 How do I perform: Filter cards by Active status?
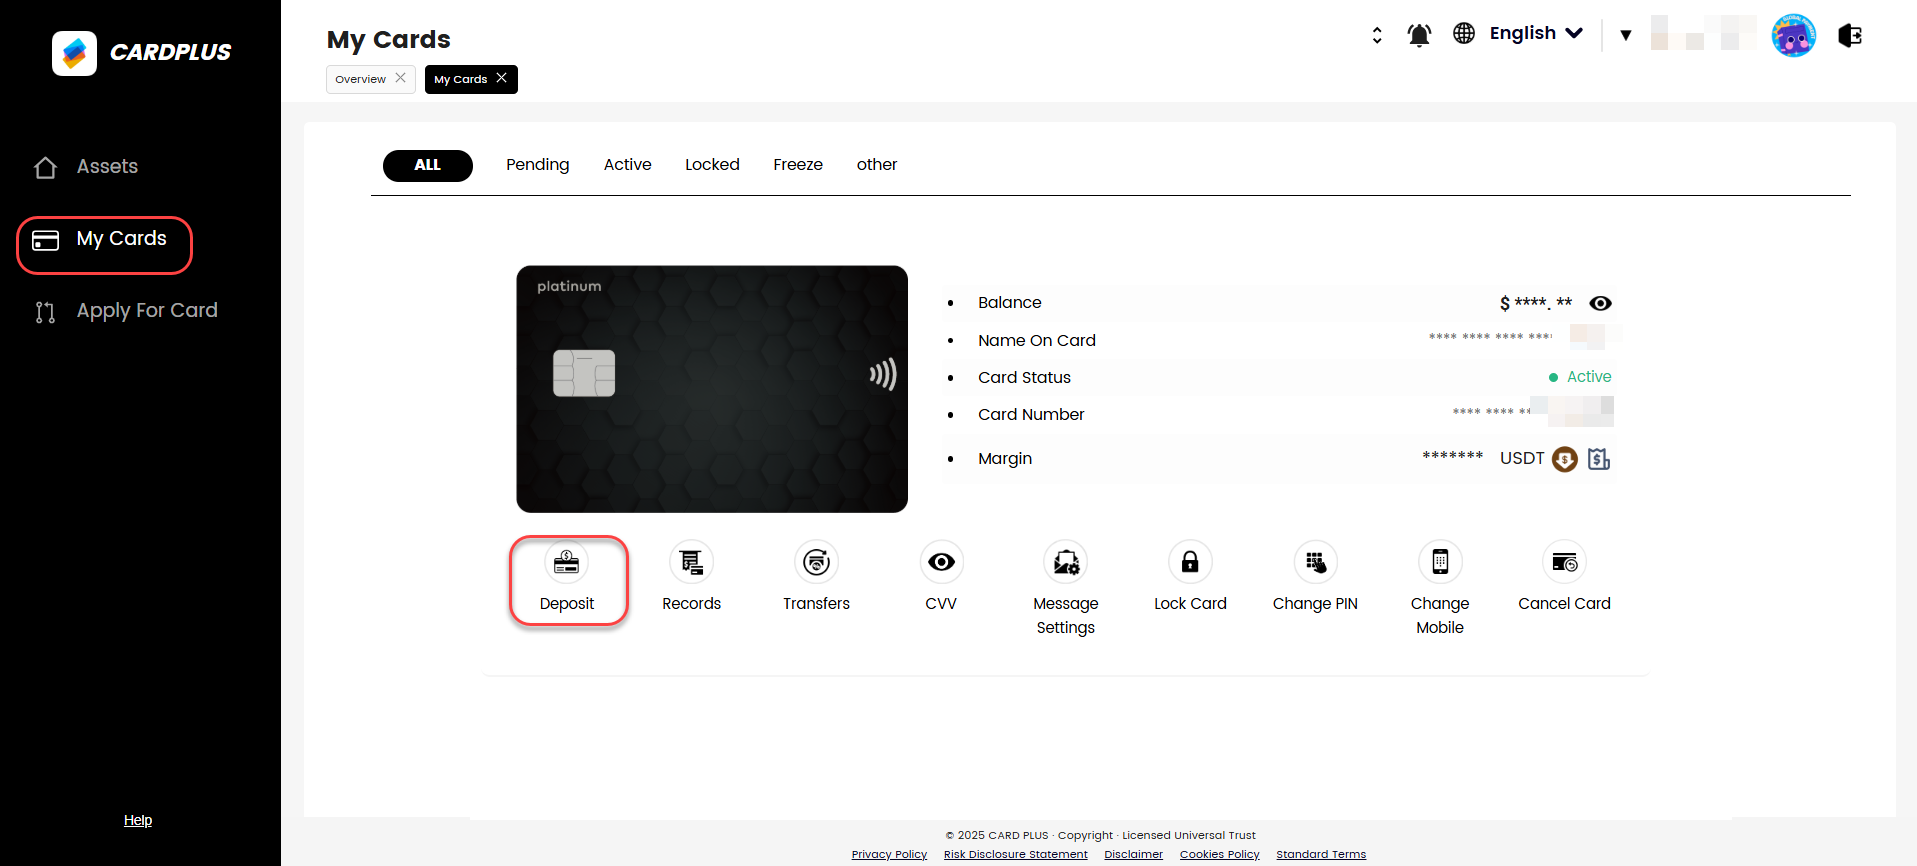tap(627, 165)
